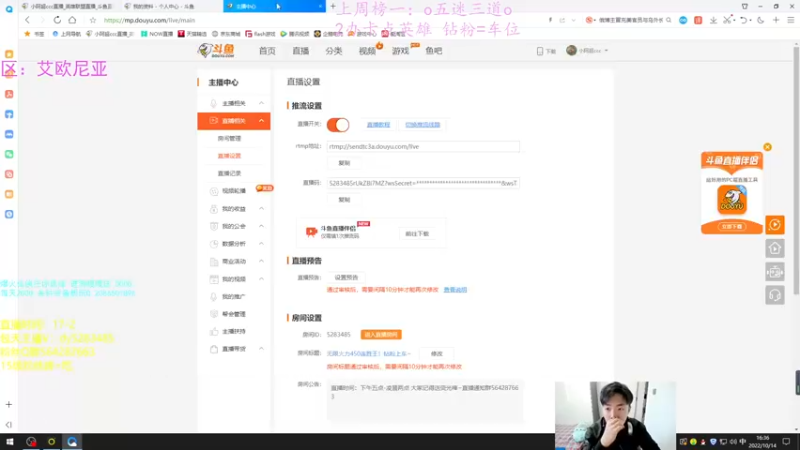
Task: Expand 商业活动 sidebar chevron
Action: tap(261, 261)
